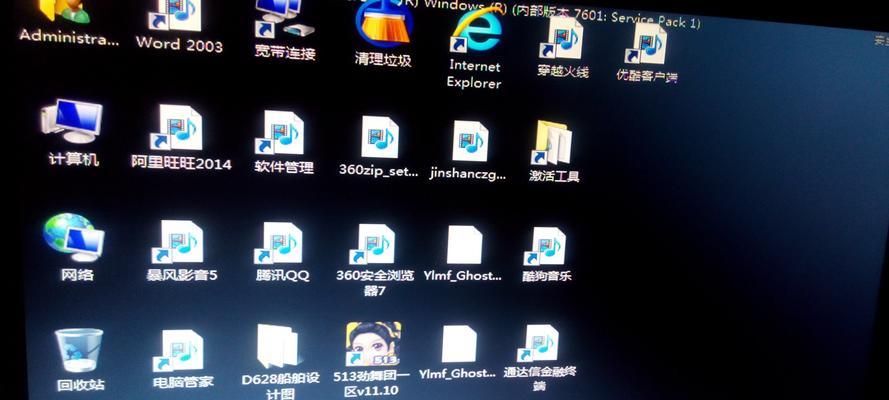This screenshot has height=400, width=889.
Task: Open the 酷狗音乐 shortcut
Action: pos(545,246)
